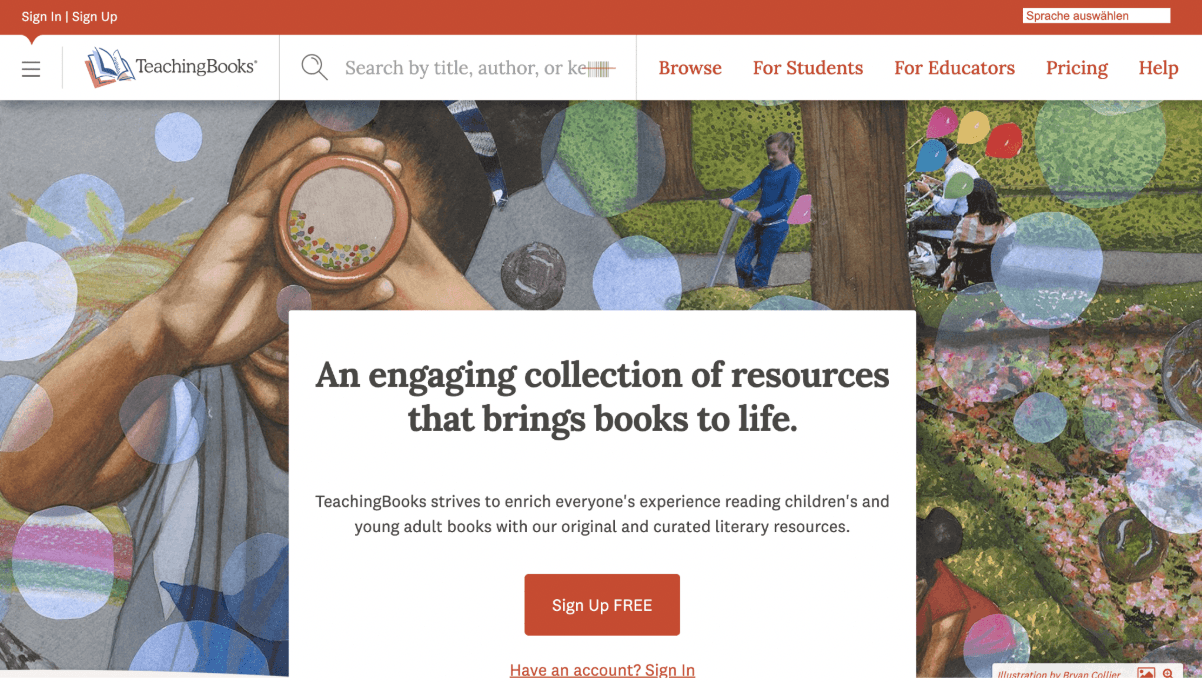1202x682 pixels.
Task: Open the Browse menu
Action: 690,67
